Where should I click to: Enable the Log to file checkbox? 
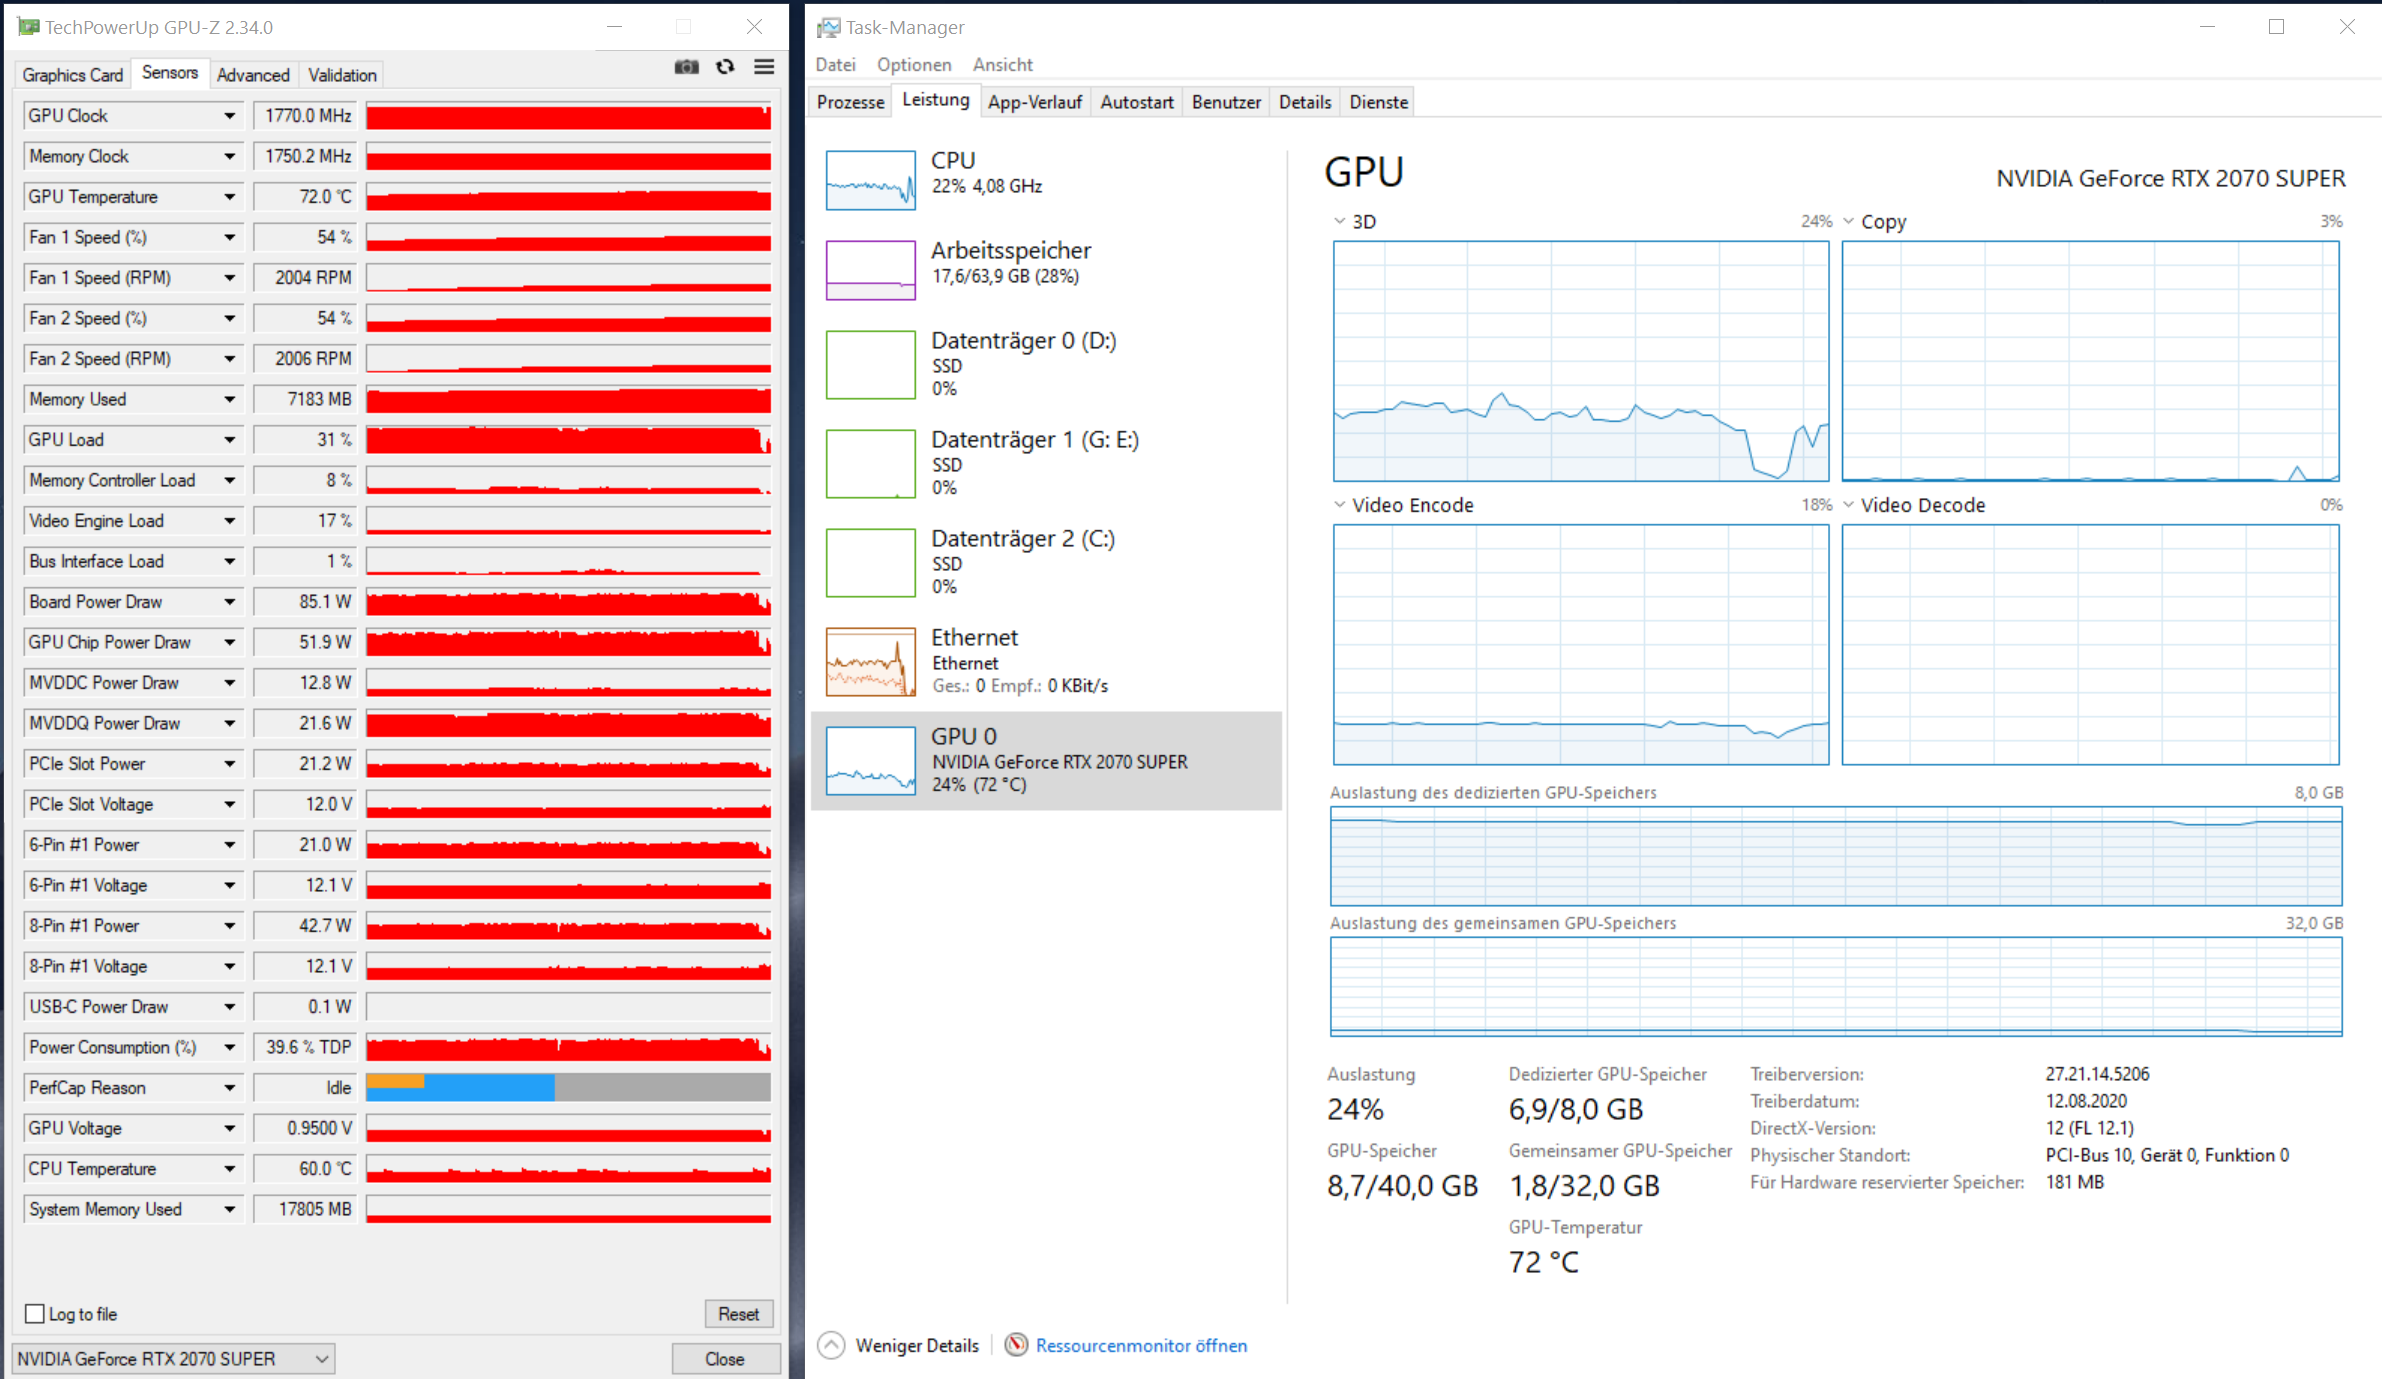[35, 1314]
